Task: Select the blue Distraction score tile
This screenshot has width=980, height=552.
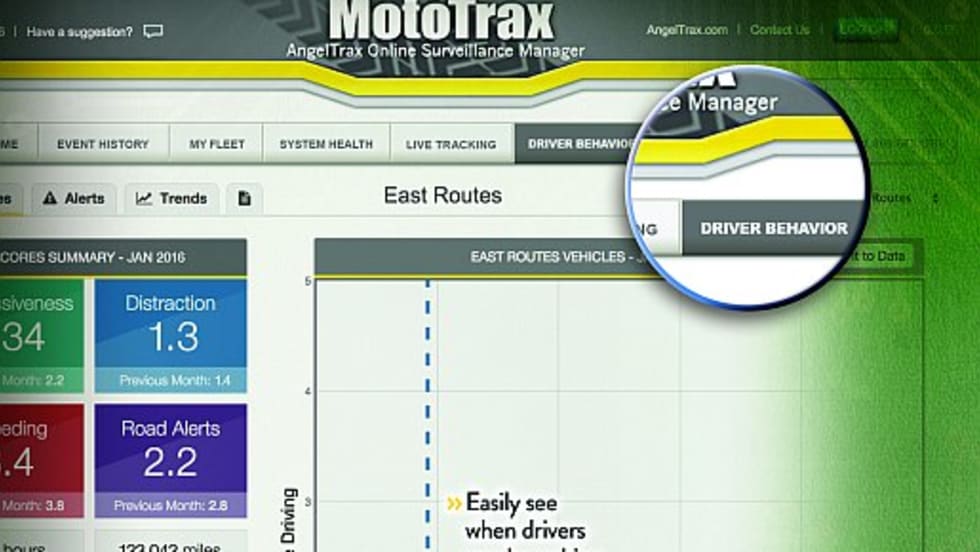Action: (x=170, y=335)
